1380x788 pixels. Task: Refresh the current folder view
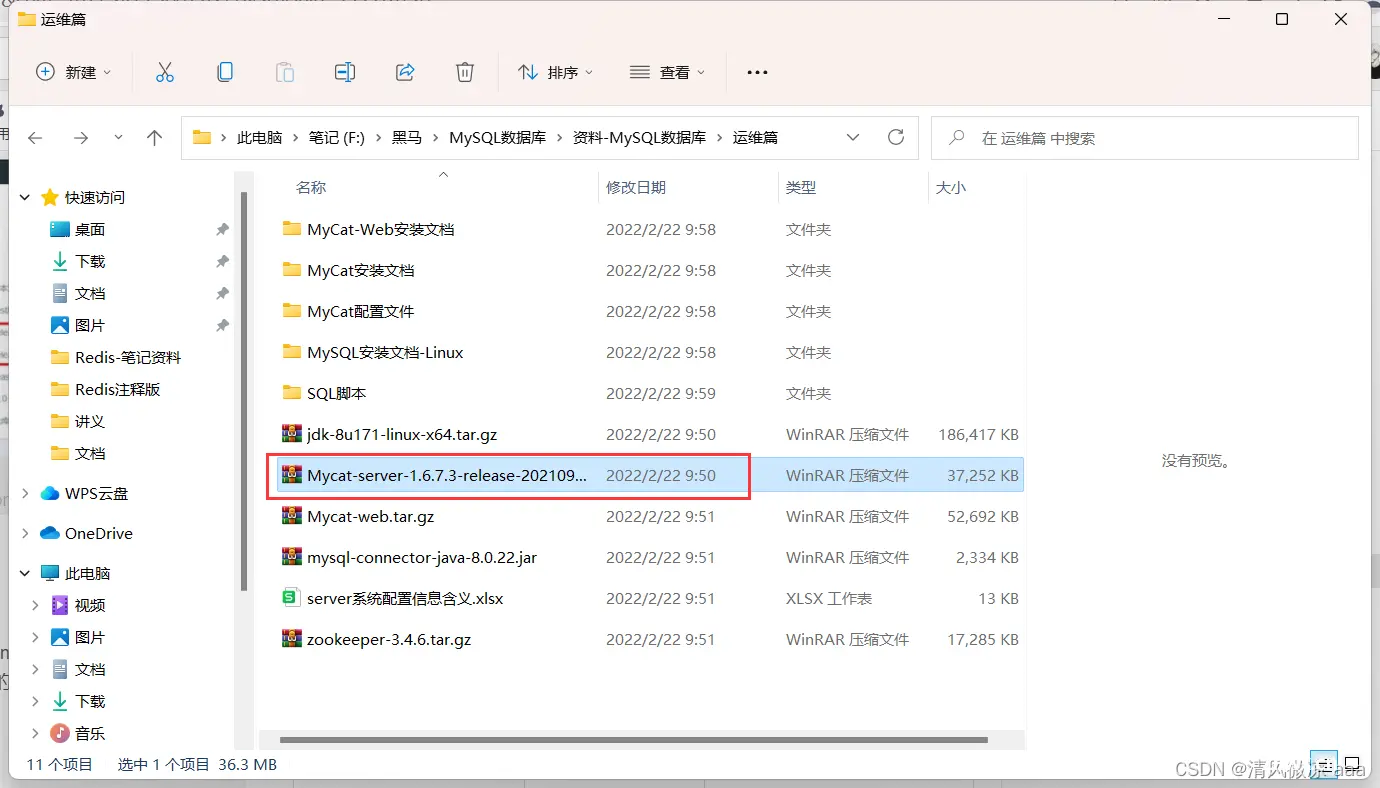click(896, 137)
